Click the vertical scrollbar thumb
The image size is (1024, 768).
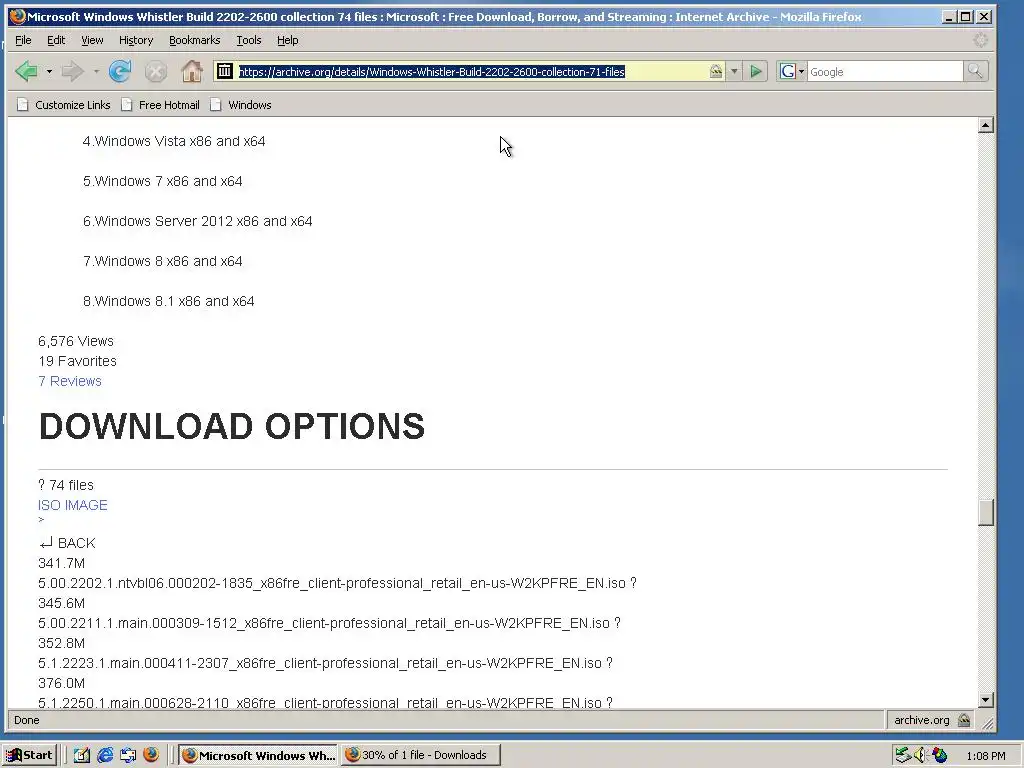coord(986,512)
